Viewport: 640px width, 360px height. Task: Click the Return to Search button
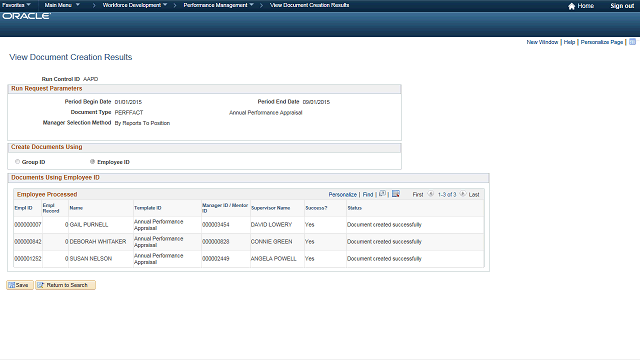coord(65,285)
